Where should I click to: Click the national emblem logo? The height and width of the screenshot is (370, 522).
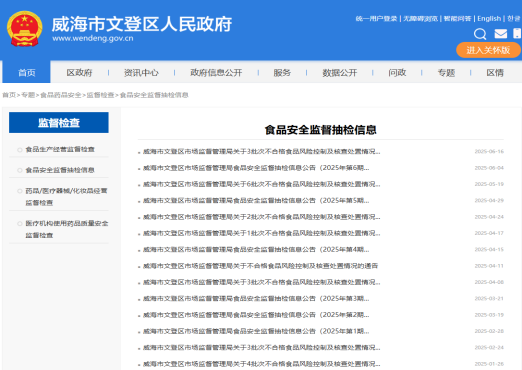pyautogui.click(x=25, y=29)
